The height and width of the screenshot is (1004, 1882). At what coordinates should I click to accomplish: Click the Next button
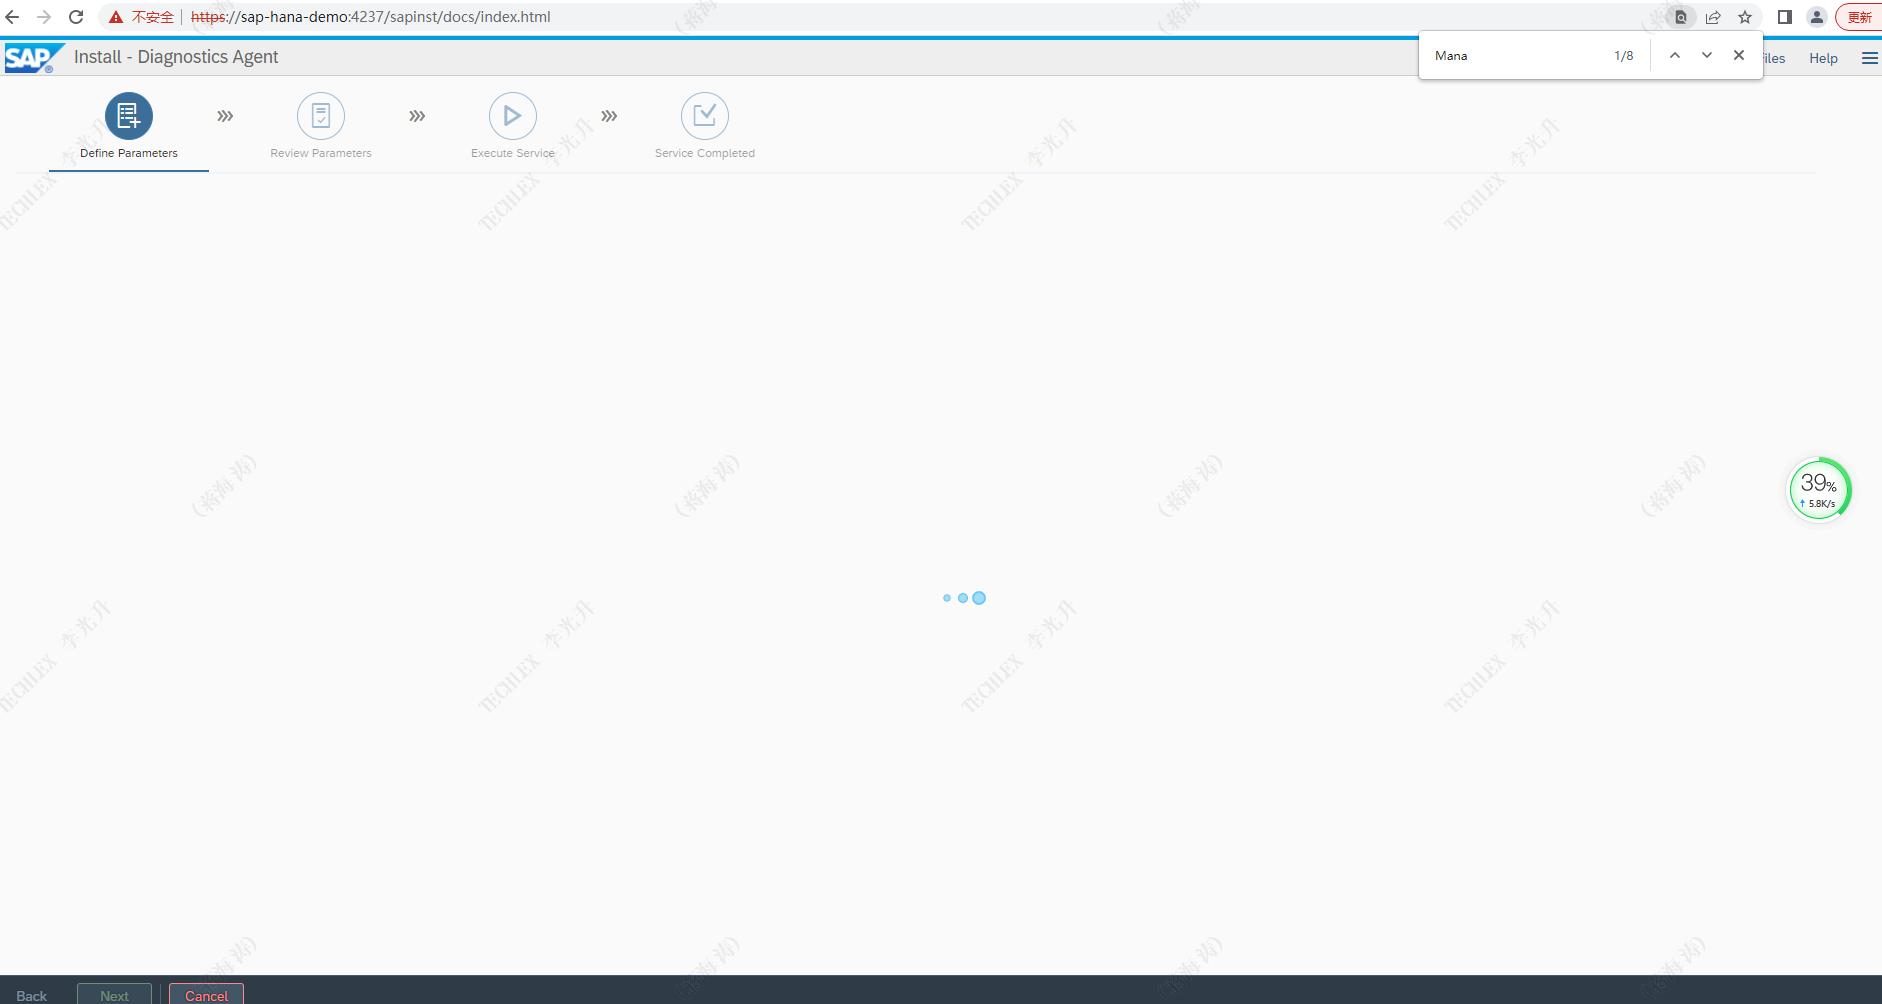pos(114,995)
